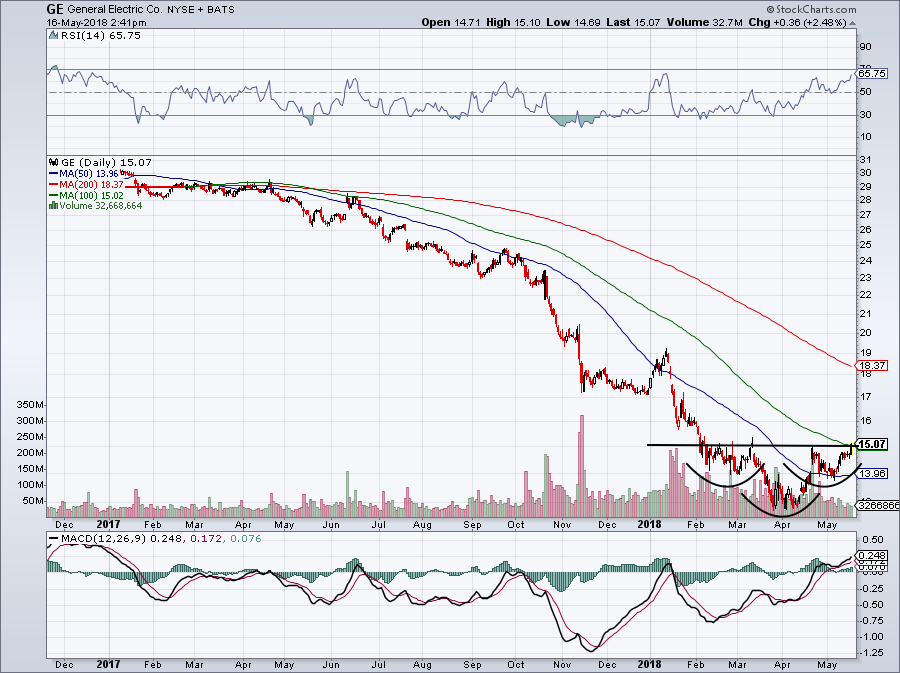The width and height of the screenshot is (900, 673).
Task: Open the StockCharts.com copyright link
Action: [x=811, y=9]
